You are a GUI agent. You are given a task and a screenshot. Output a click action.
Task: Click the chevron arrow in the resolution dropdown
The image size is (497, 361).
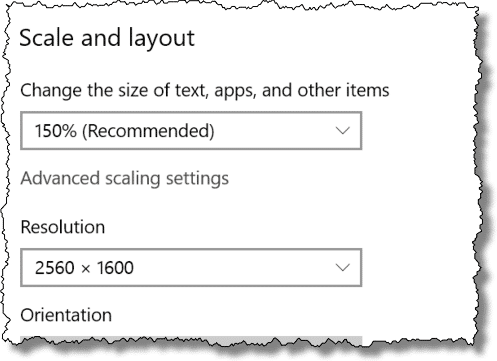click(343, 267)
